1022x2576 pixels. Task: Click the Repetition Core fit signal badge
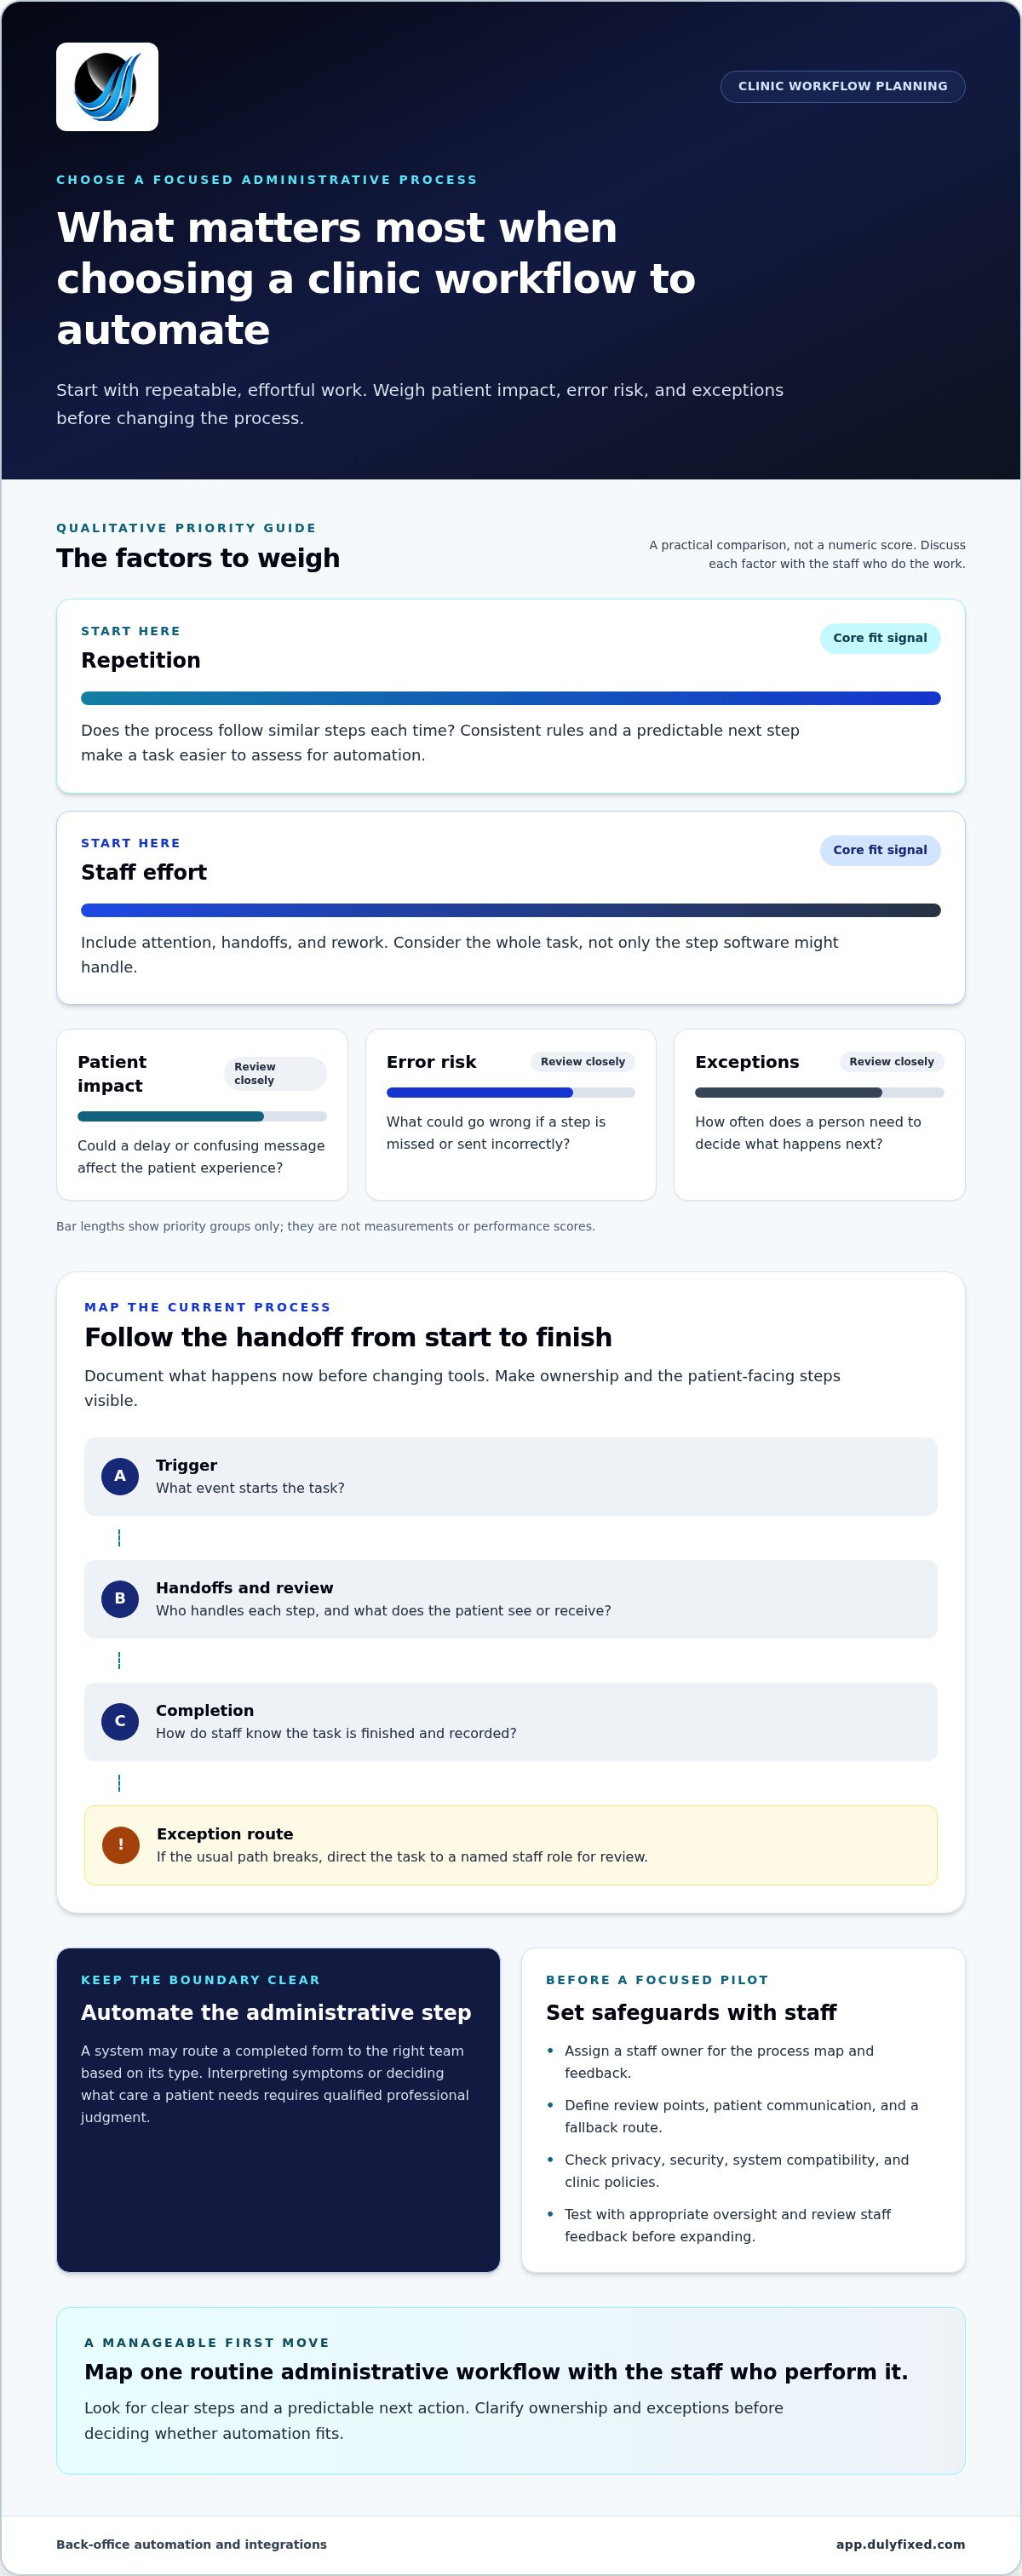click(880, 638)
